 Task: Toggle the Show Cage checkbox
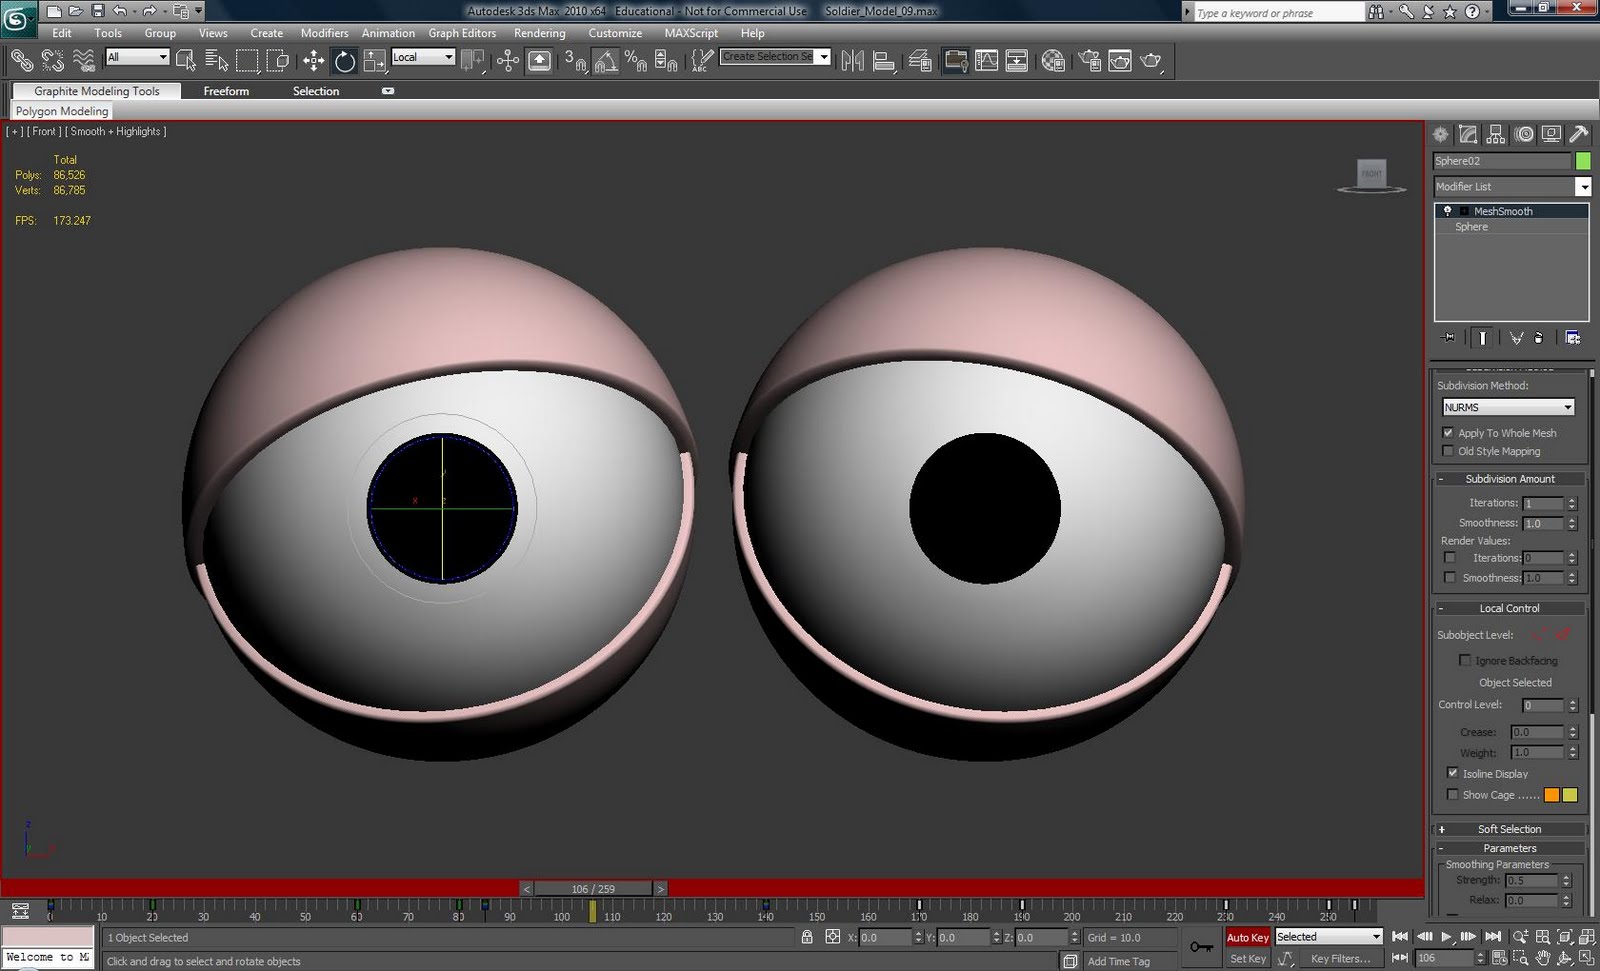[1452, 794]
